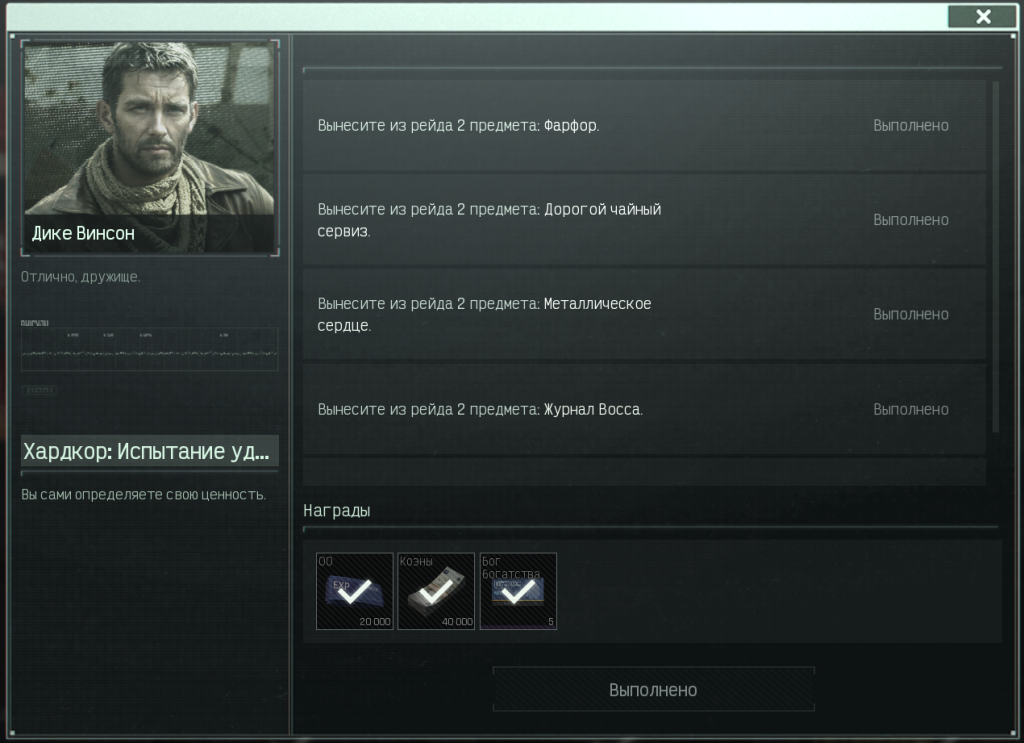This screenshot has height=743, width=1024.
Task: Click the audio waveform under the portrait
Action: [150, 349]
